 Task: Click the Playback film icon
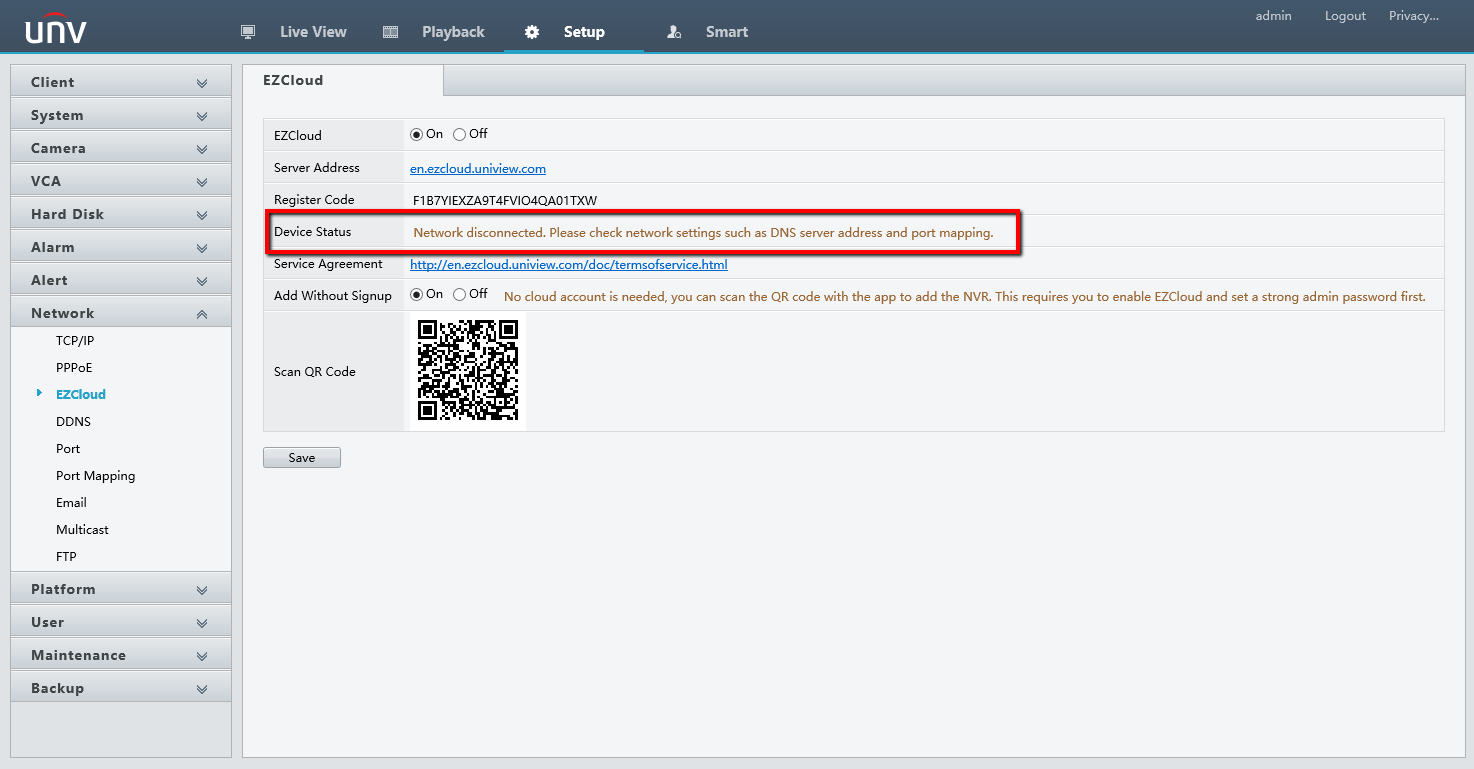click(x=391, y=32)
